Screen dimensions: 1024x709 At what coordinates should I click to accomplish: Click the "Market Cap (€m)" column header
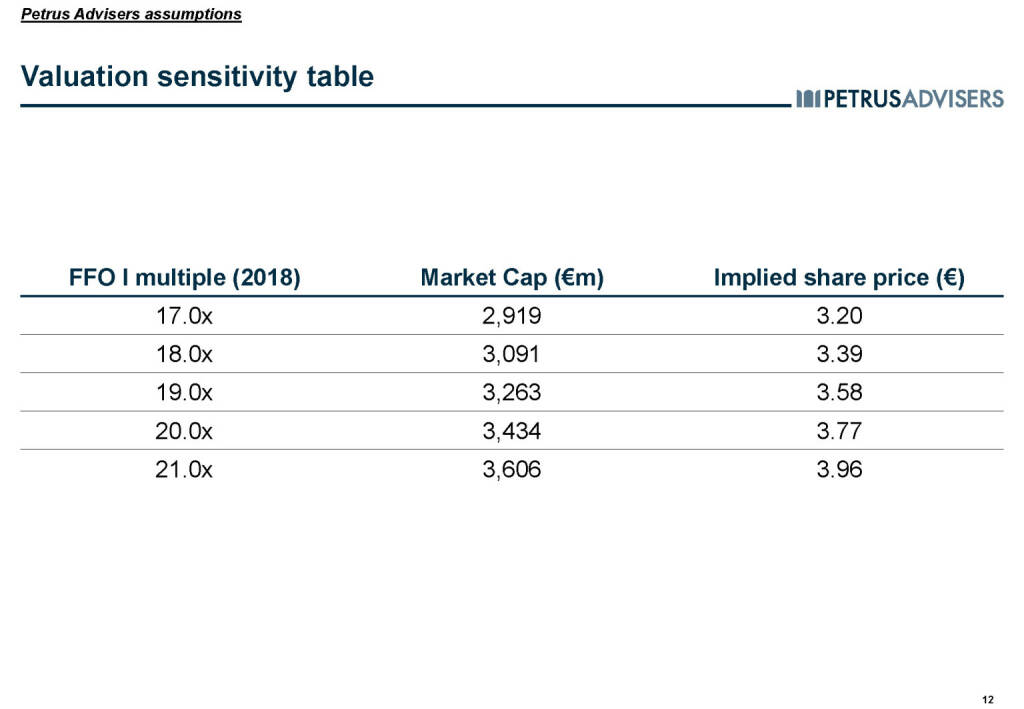[x=512, y=278]
